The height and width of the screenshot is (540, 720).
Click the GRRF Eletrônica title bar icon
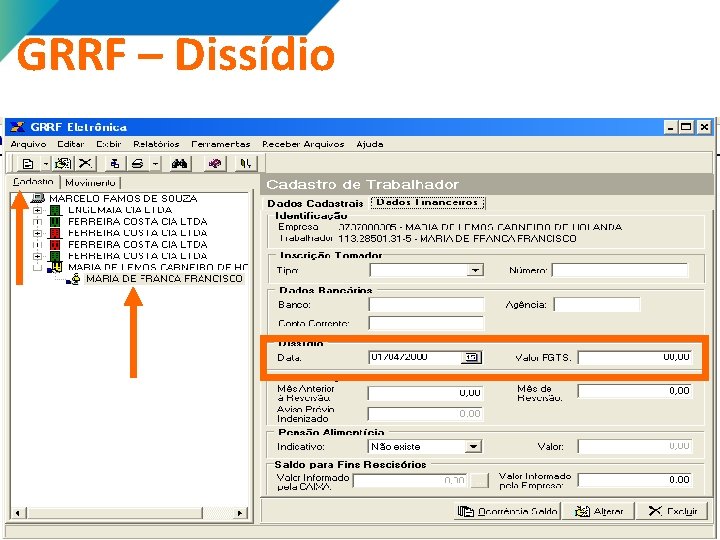pos(17,127)
